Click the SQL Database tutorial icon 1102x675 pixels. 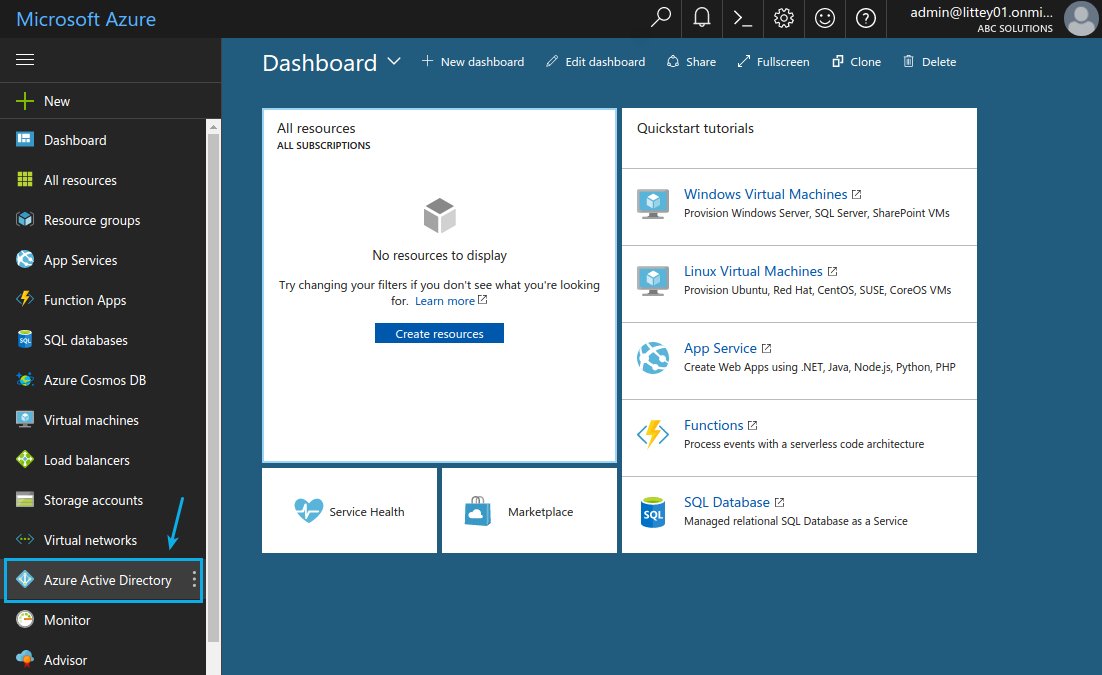pyautogui.click(x=653, y=513)
